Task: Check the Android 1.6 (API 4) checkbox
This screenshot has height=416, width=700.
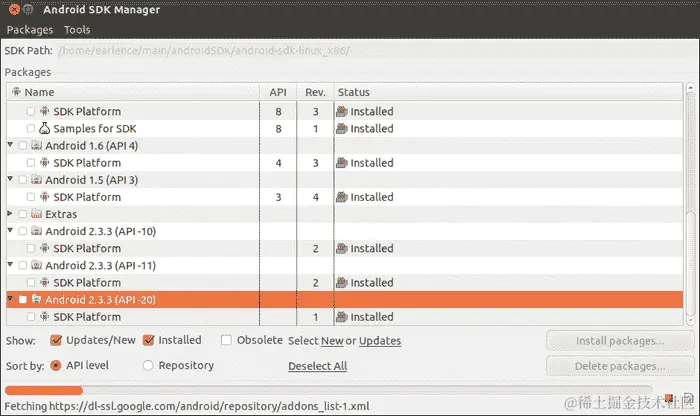Action: [x=22, y=146]
